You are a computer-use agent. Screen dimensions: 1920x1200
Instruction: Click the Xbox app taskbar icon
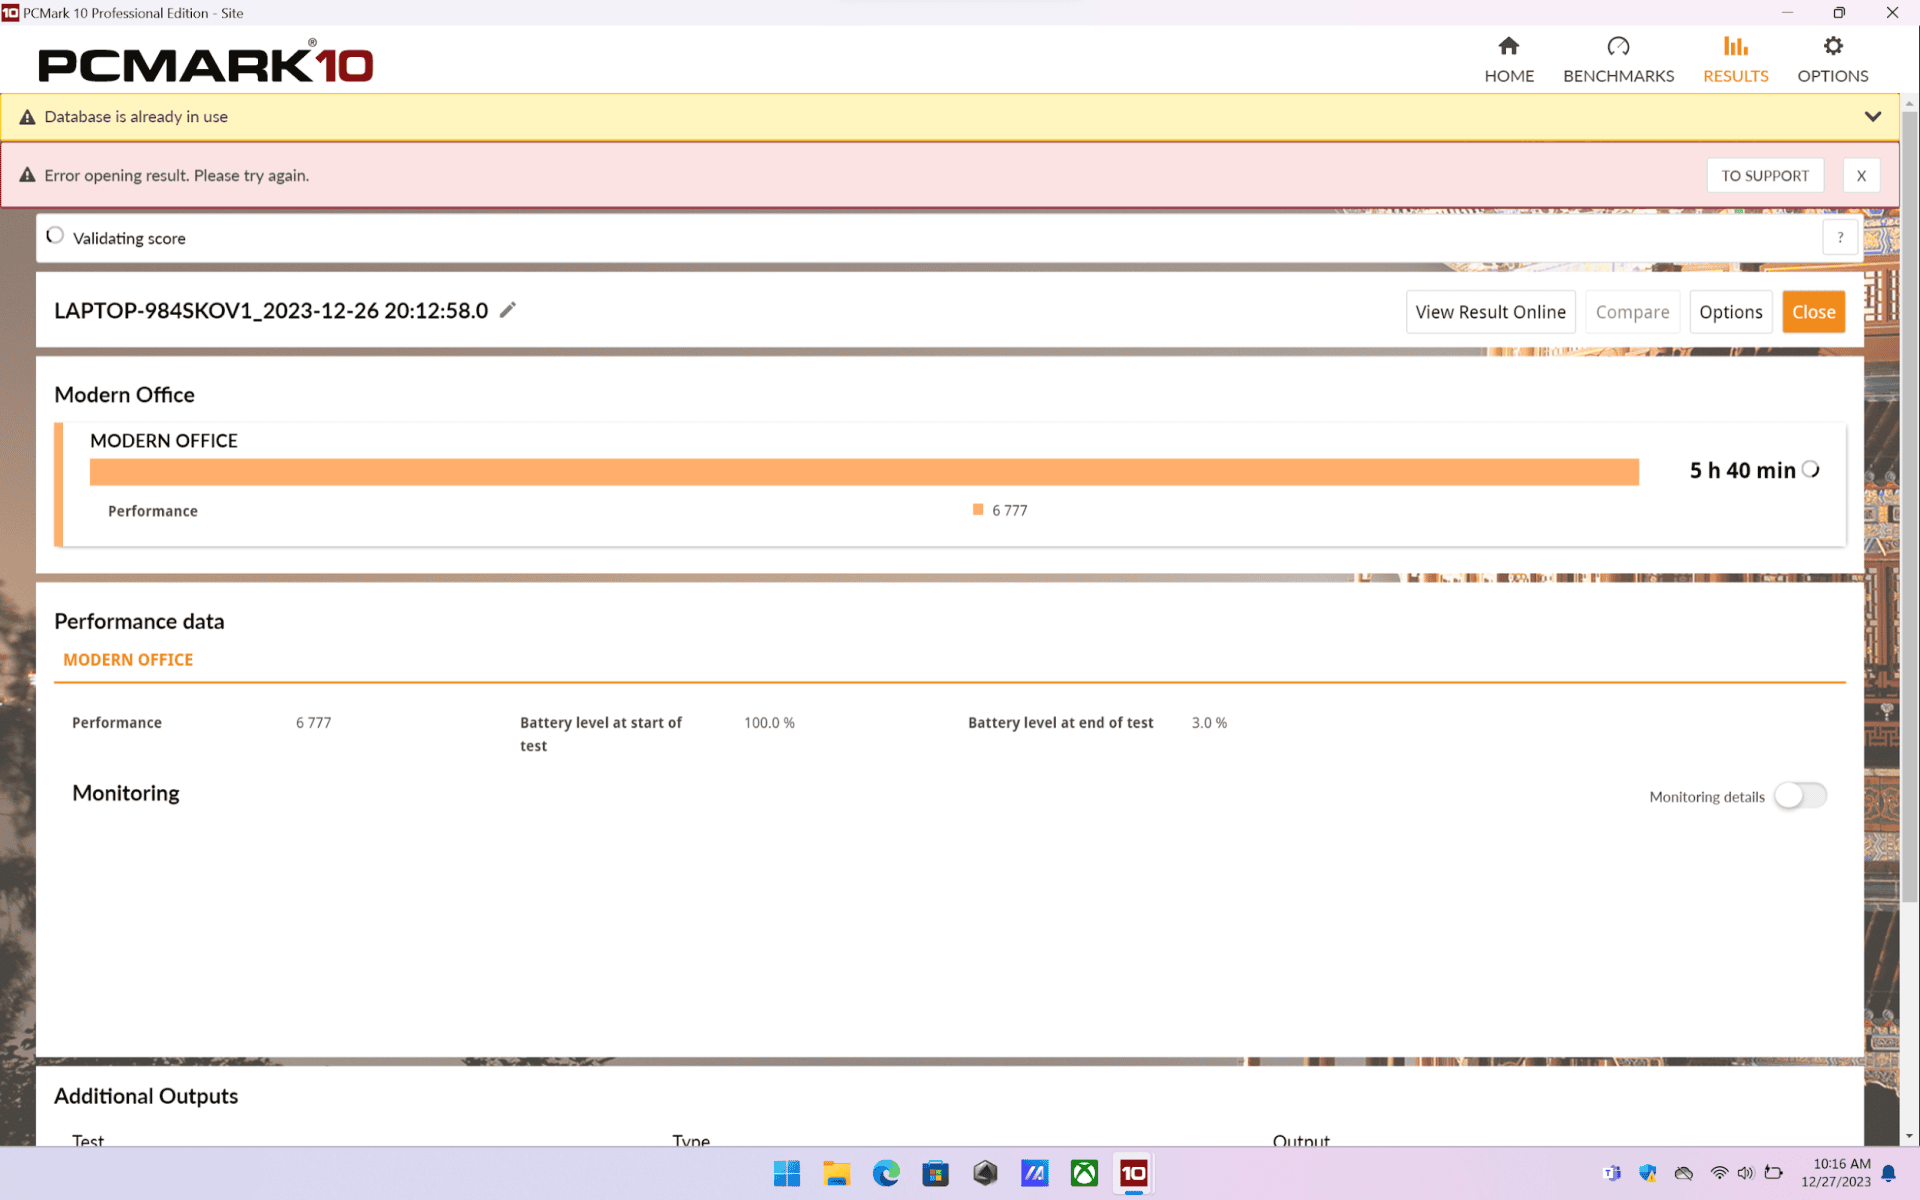click(x=1084, y=1173)
